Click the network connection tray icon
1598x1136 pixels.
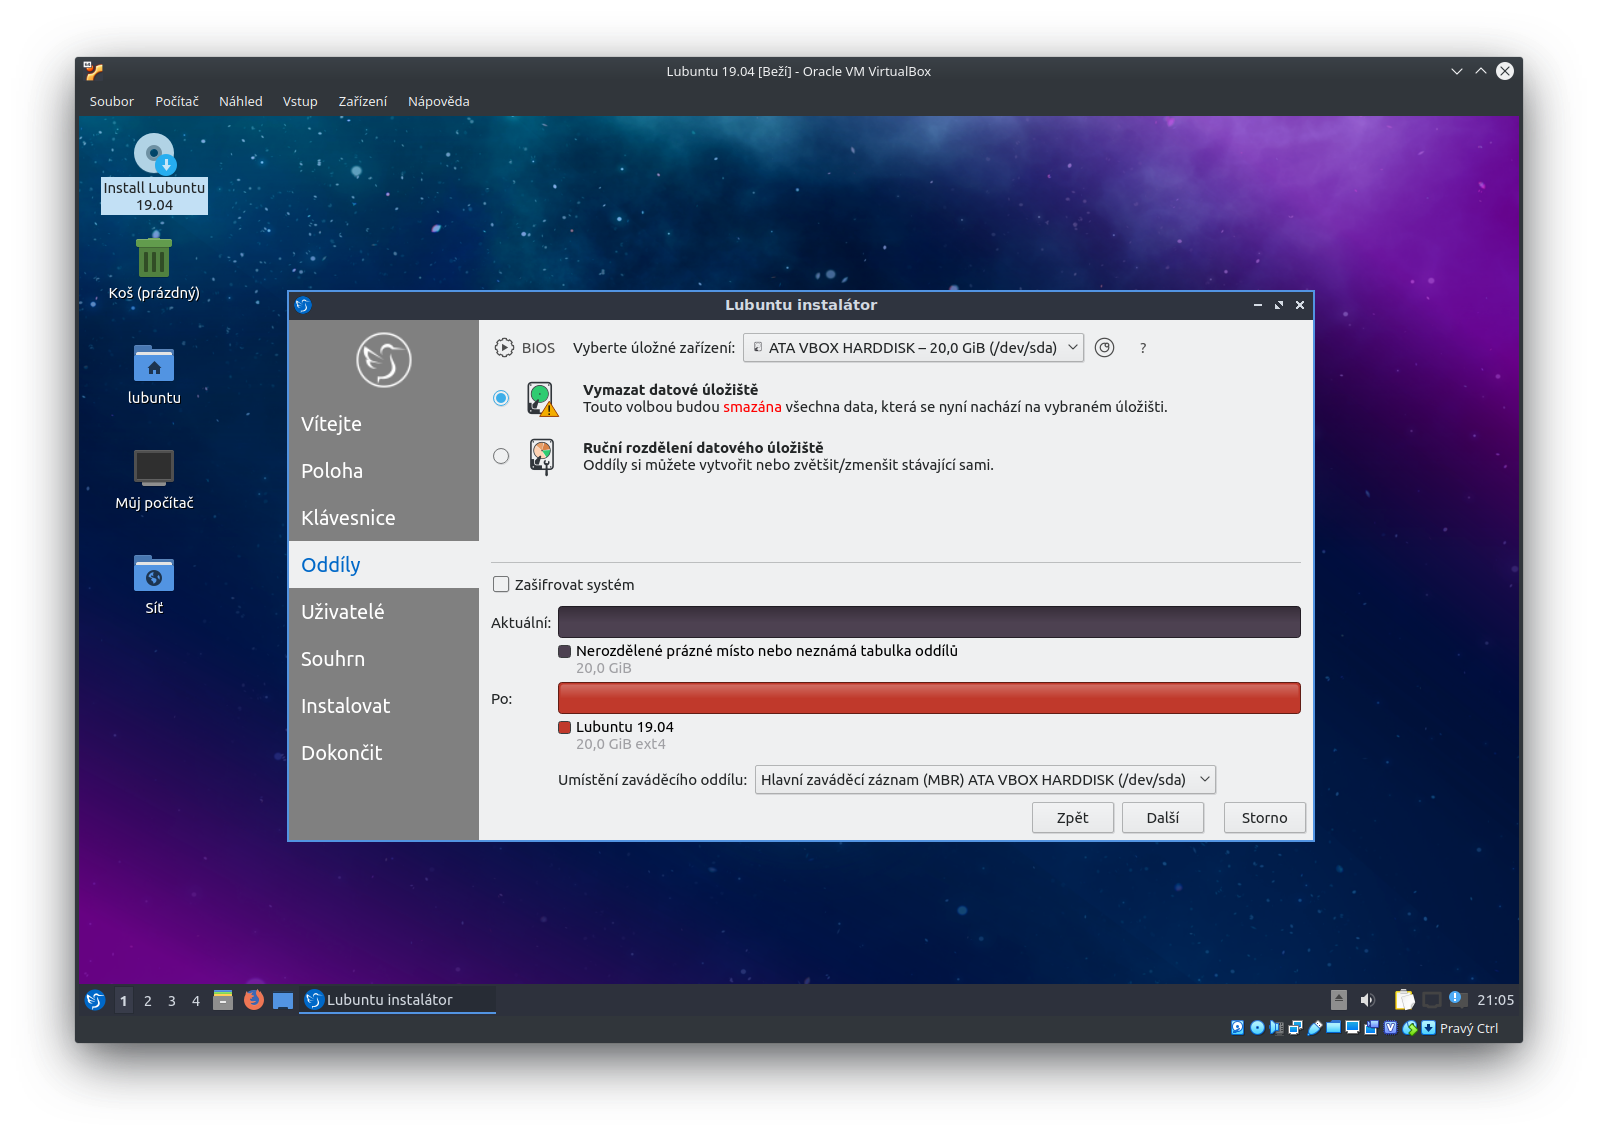pyautogui.click(x=1432, y=1000)
